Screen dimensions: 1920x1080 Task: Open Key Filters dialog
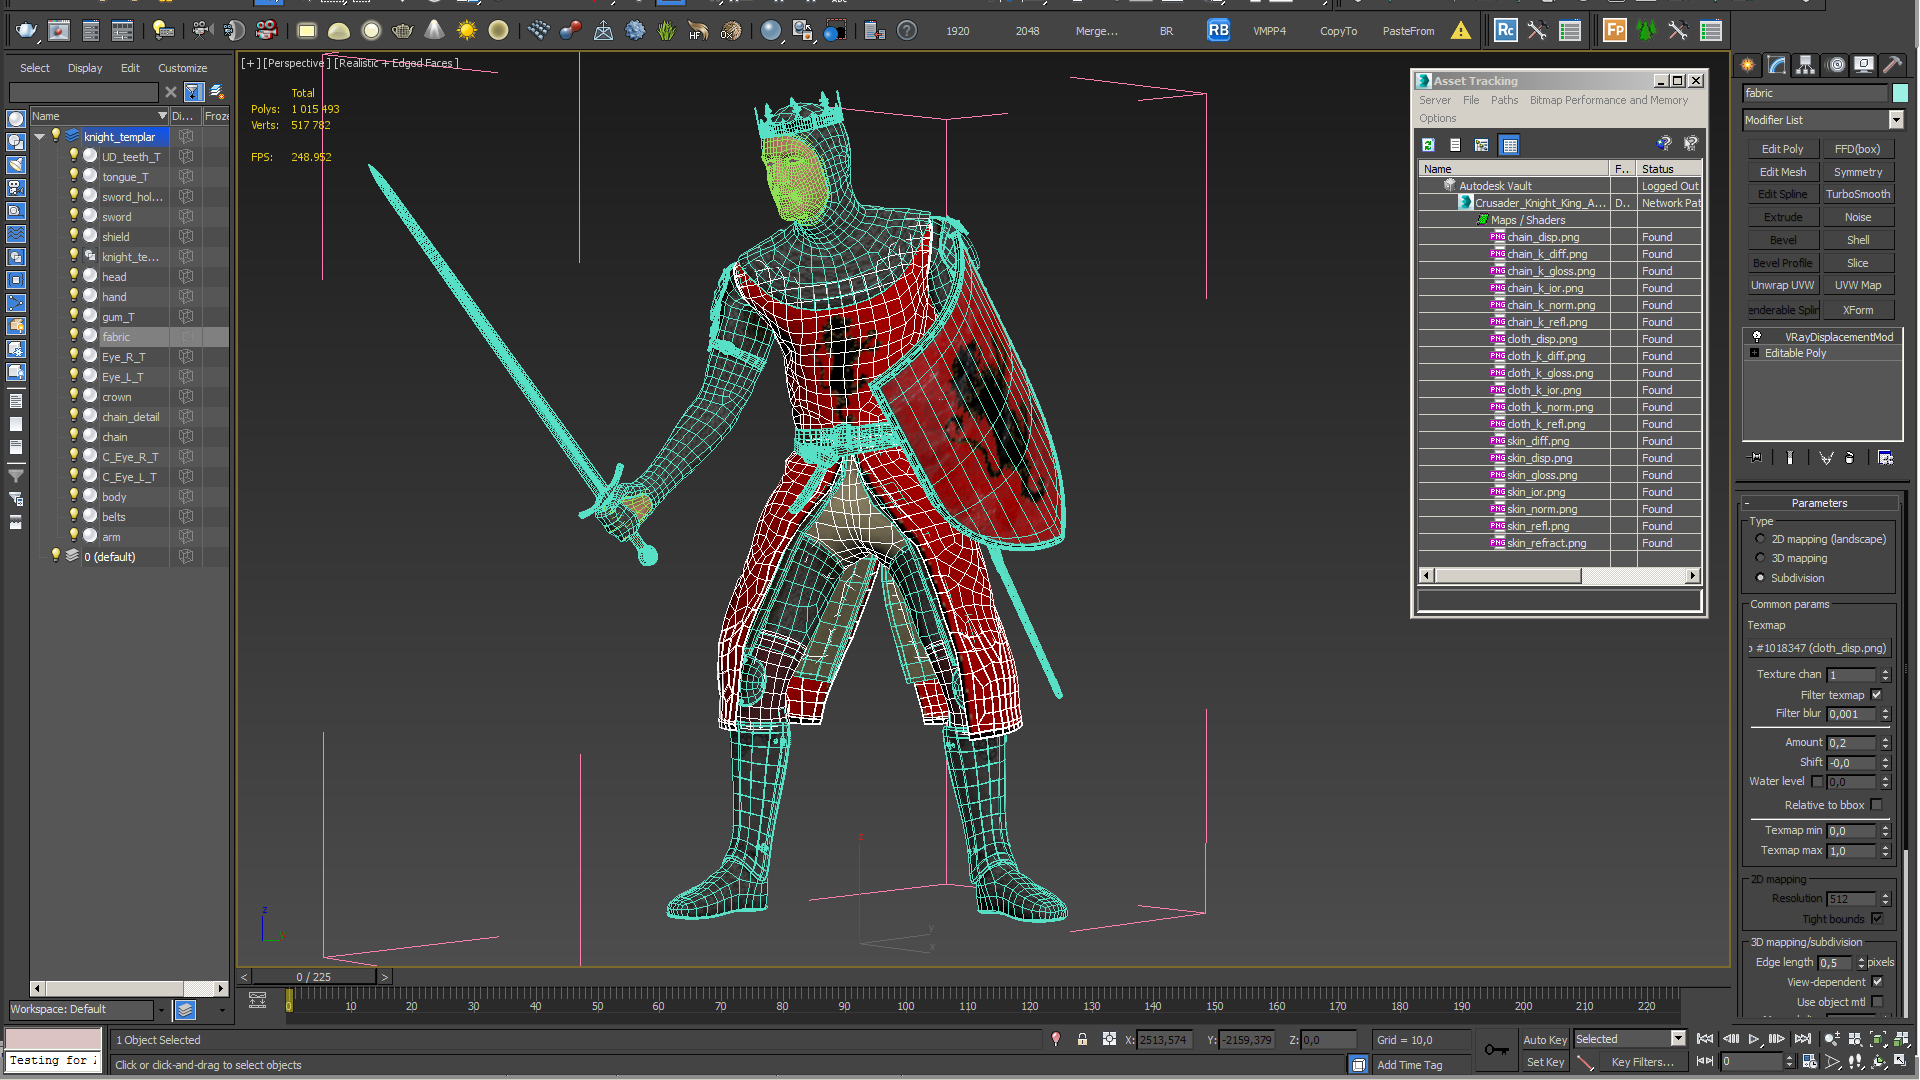tap(1642, 1062)
